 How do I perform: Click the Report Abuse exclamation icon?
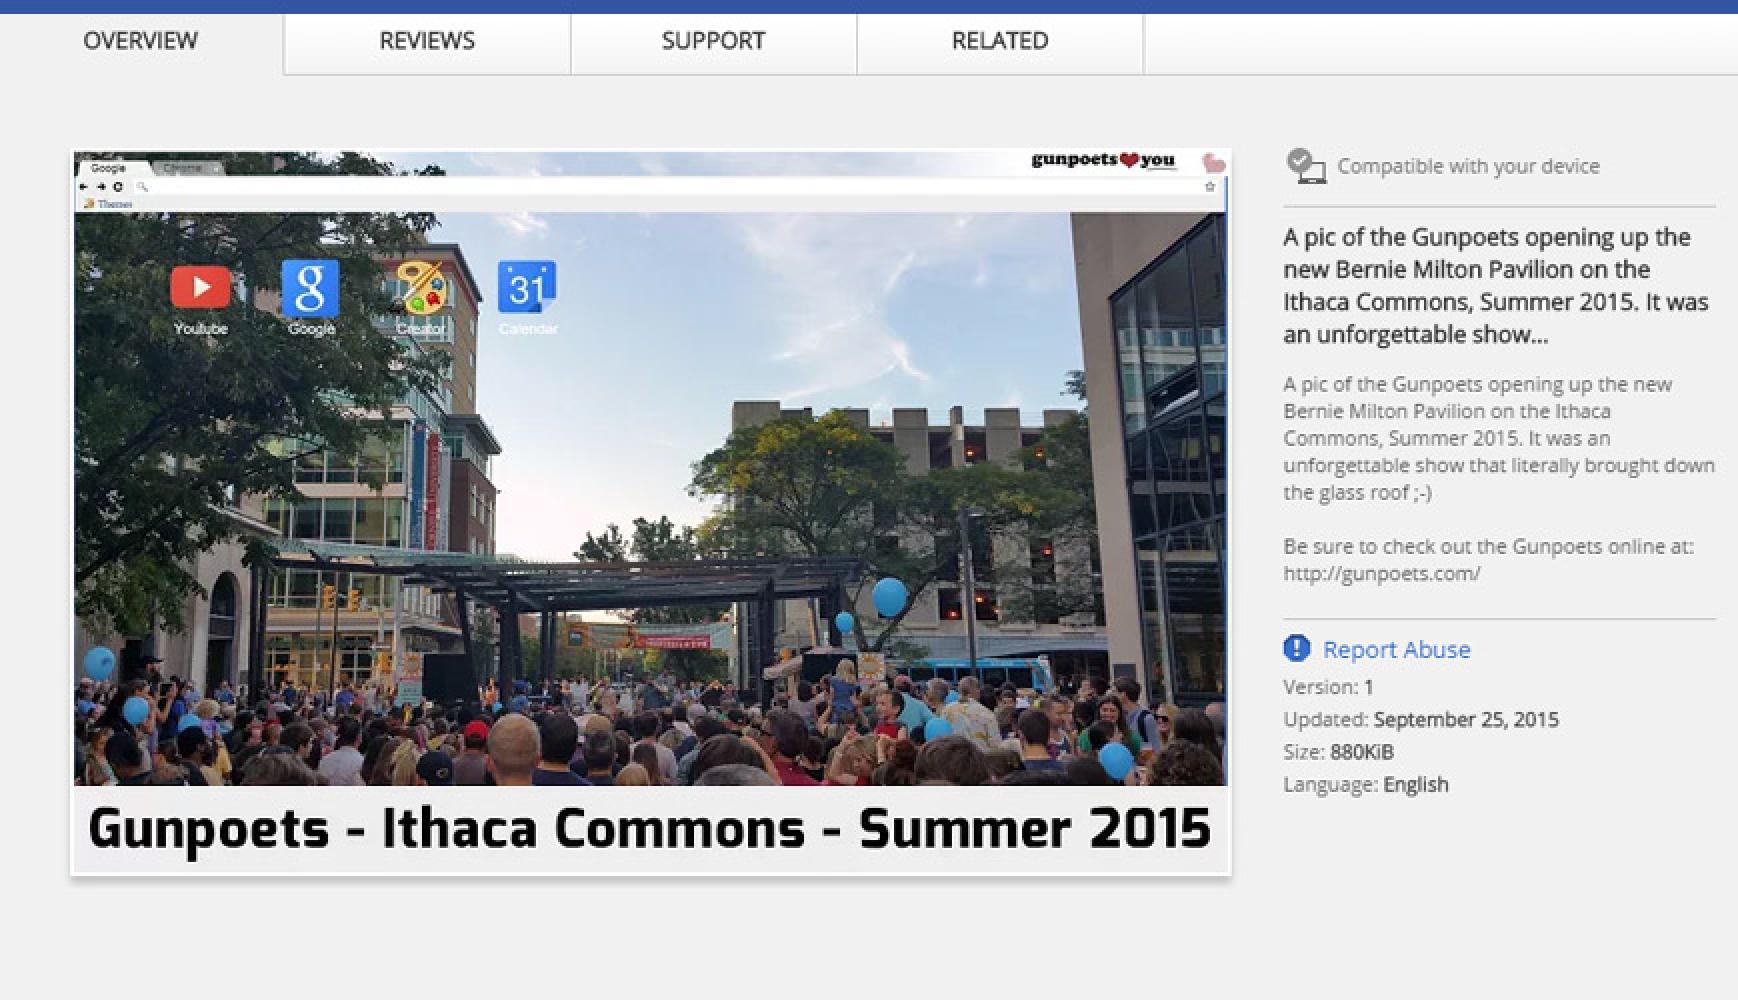click(1296, 649)
